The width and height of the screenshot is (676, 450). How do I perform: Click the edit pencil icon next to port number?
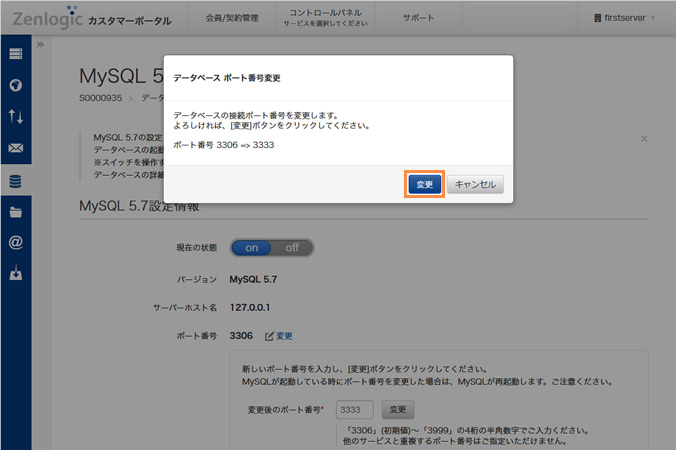pos(269,336)
